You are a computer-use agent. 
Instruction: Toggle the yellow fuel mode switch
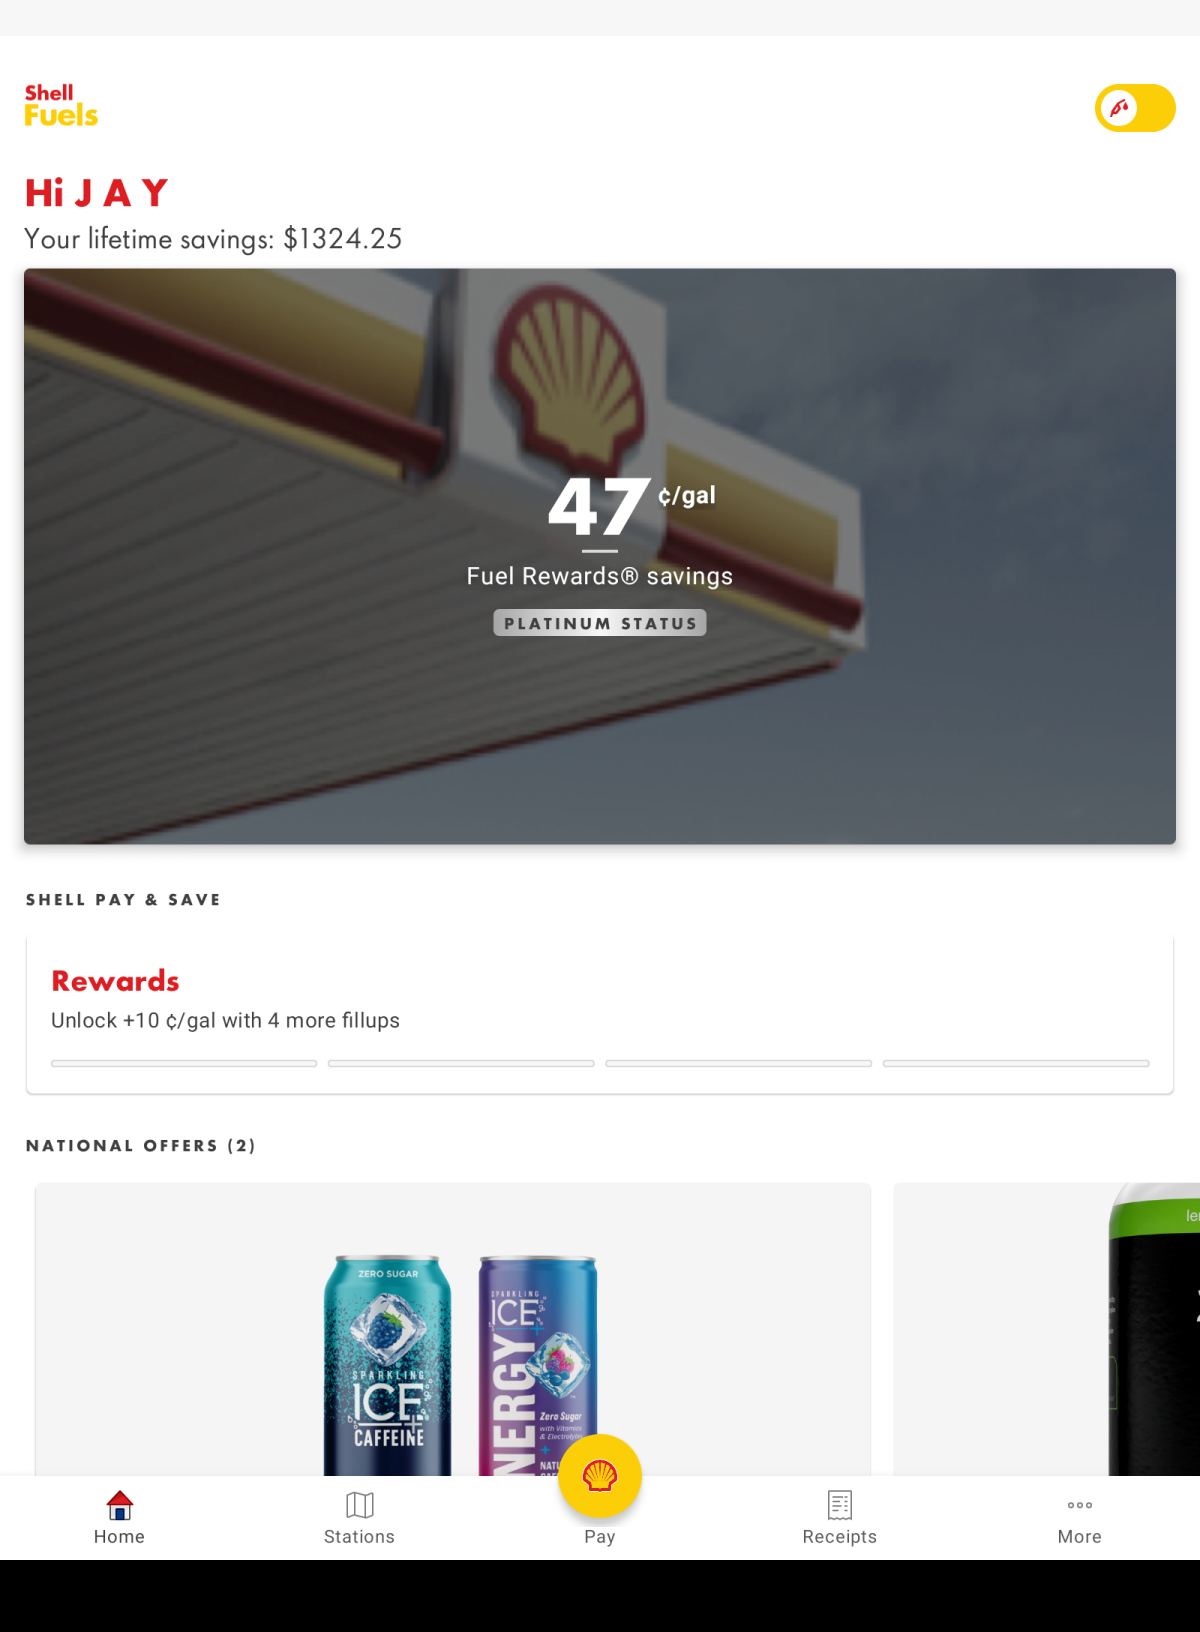click(1135, 108)
